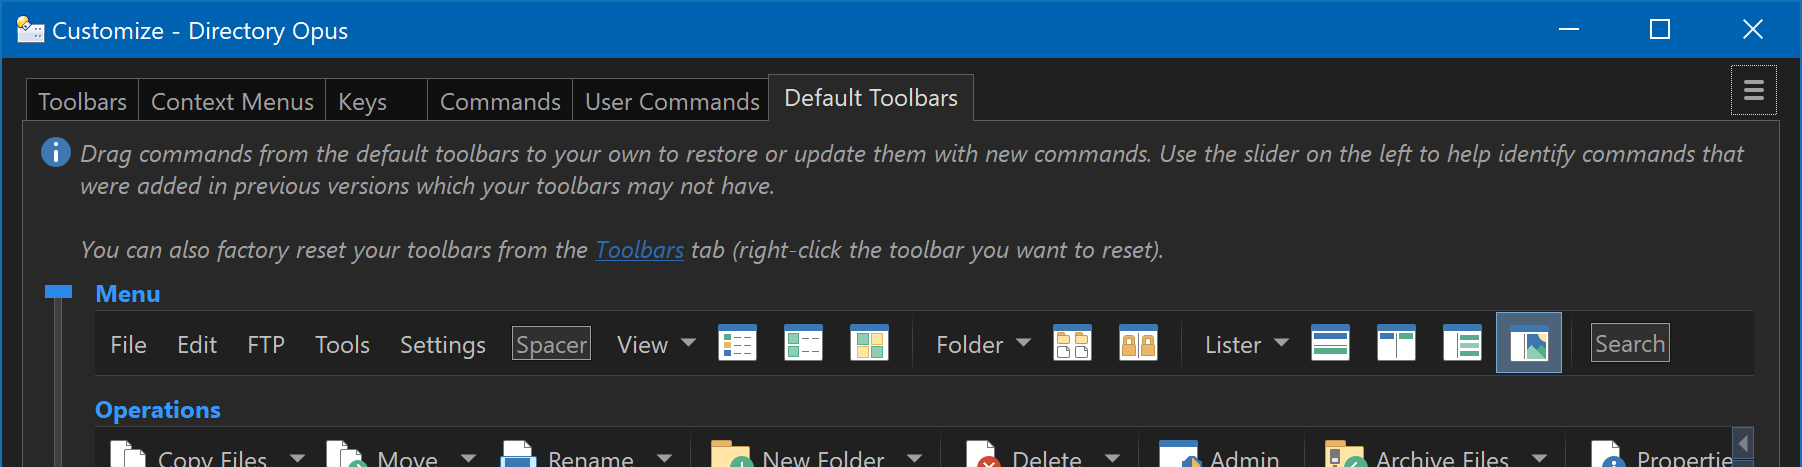The height and width of the screenshot is (467, 1802).
Task: Open the Settings menu item
Action: pyautogui.click(x=443, y=345)
